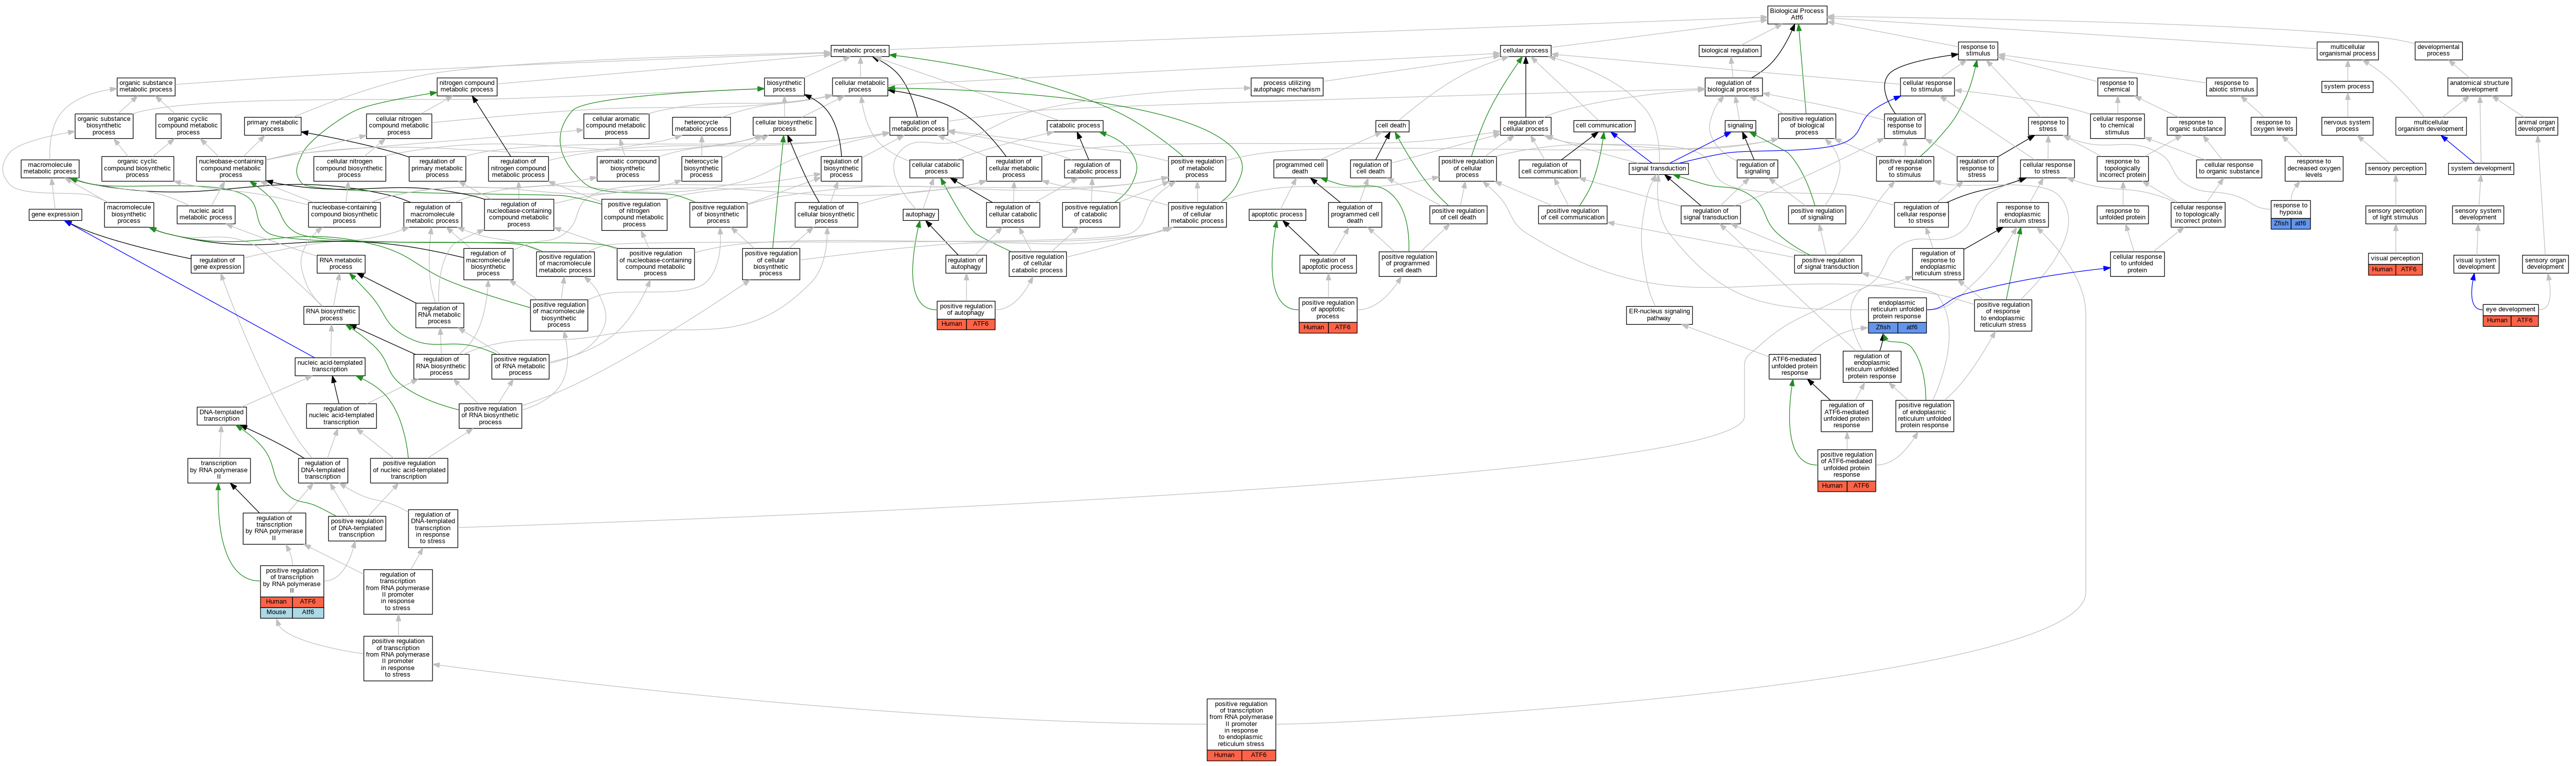
Task: Select 'positive regulation of cell communication' node
Action: (1572, 214)
